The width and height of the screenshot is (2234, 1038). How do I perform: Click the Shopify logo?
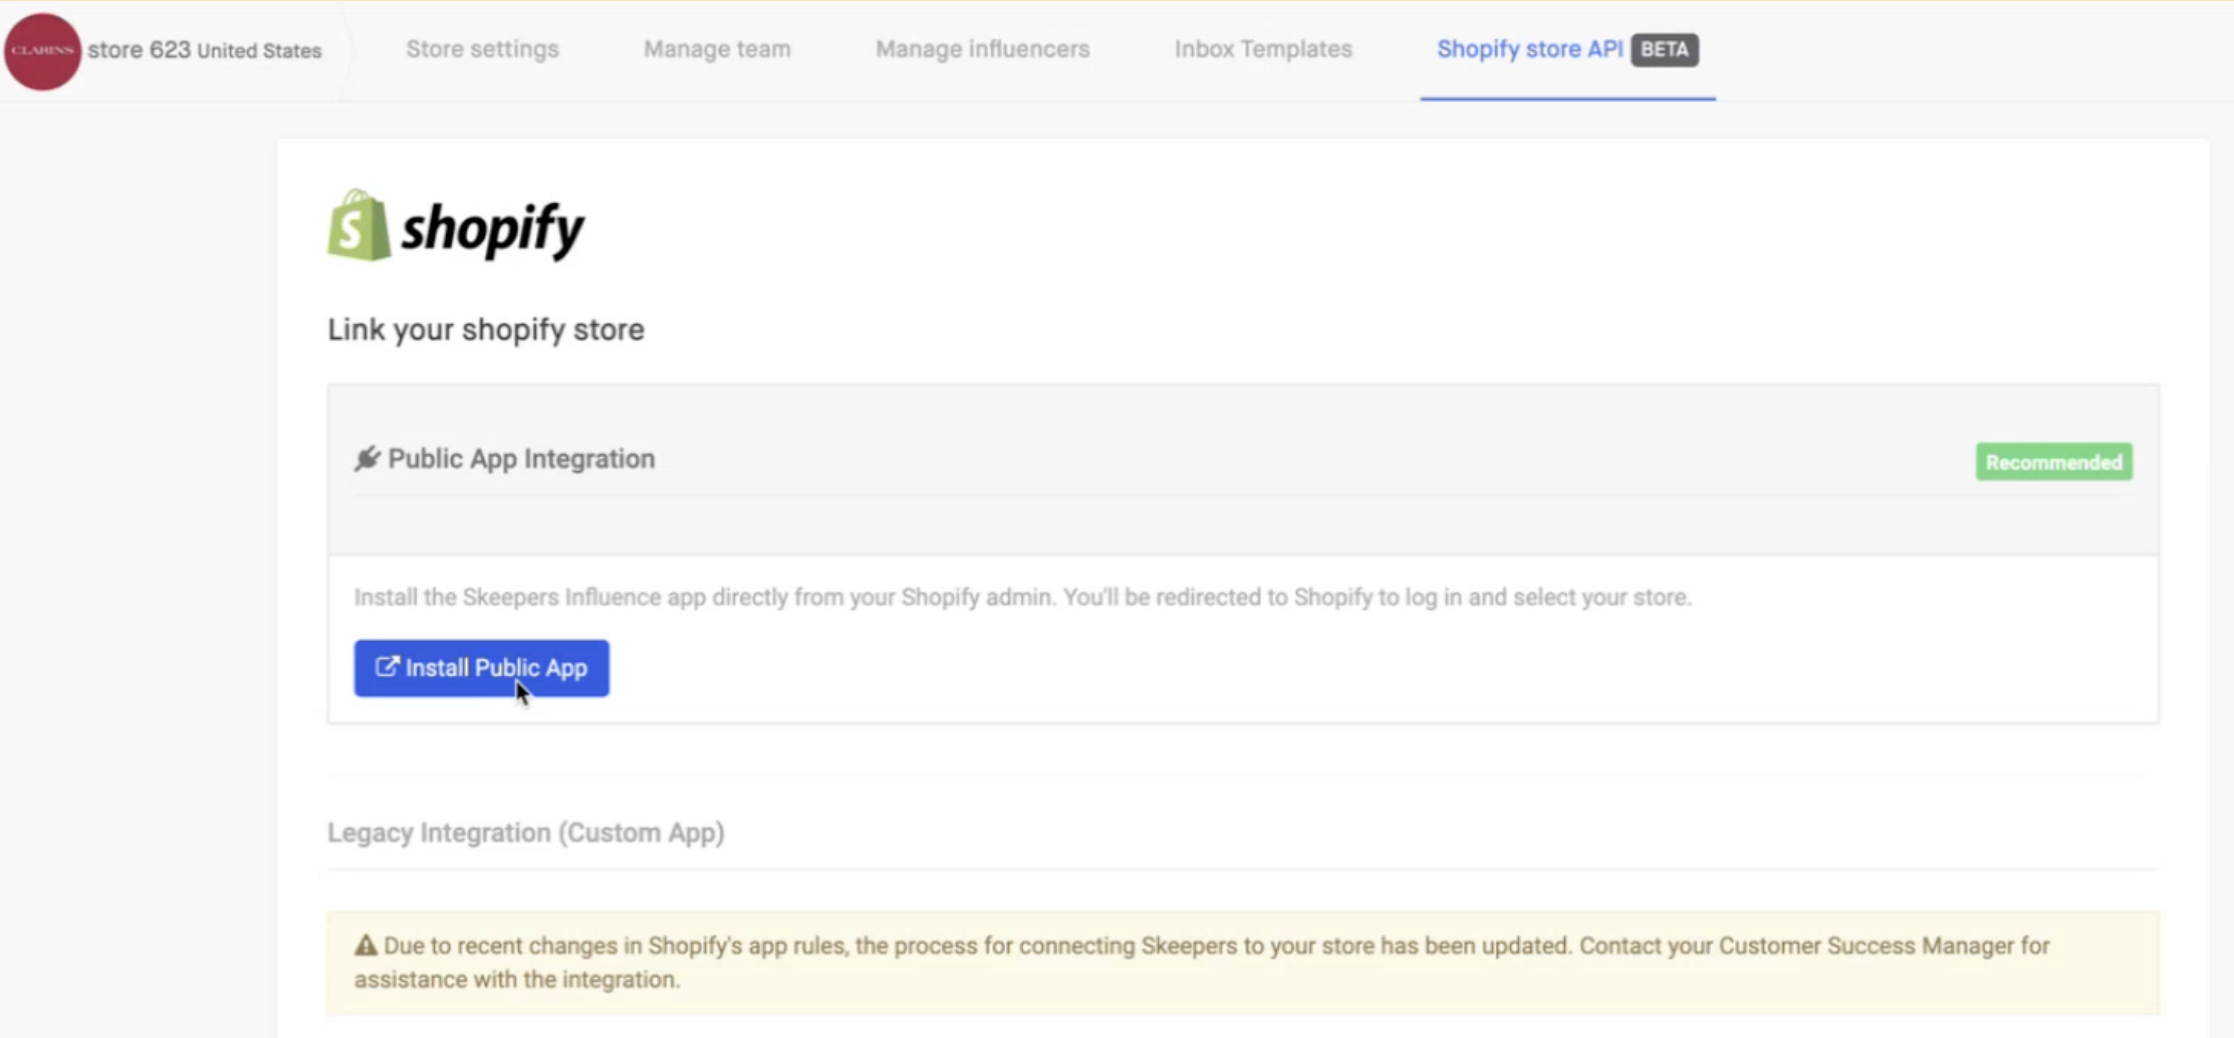tap(456, 226)
